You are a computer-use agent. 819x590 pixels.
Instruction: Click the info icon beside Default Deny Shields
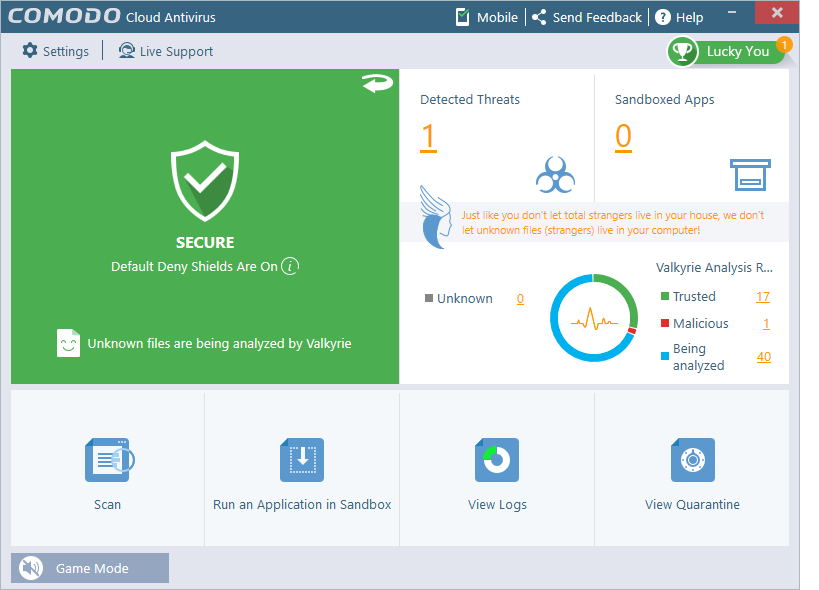click(x=290, y=266)
